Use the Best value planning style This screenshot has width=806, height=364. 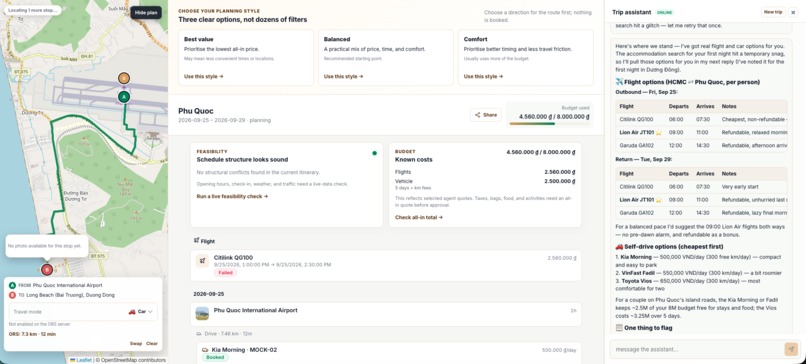pos(204,77)
